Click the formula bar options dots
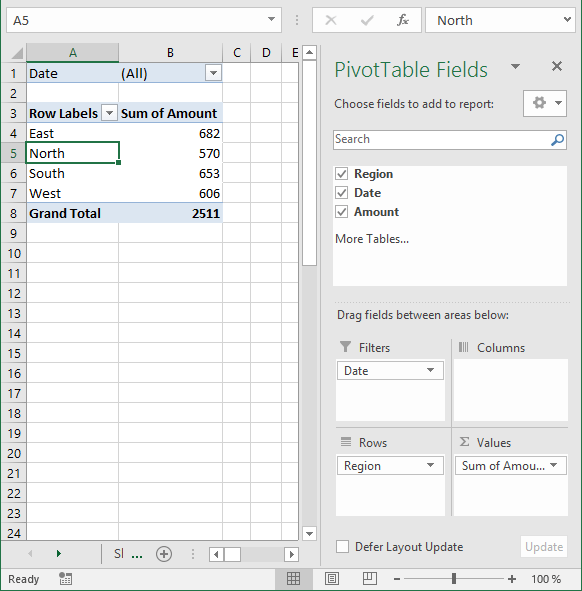The height and width of the screenshot is (591, 582). [x=297, y=20]
